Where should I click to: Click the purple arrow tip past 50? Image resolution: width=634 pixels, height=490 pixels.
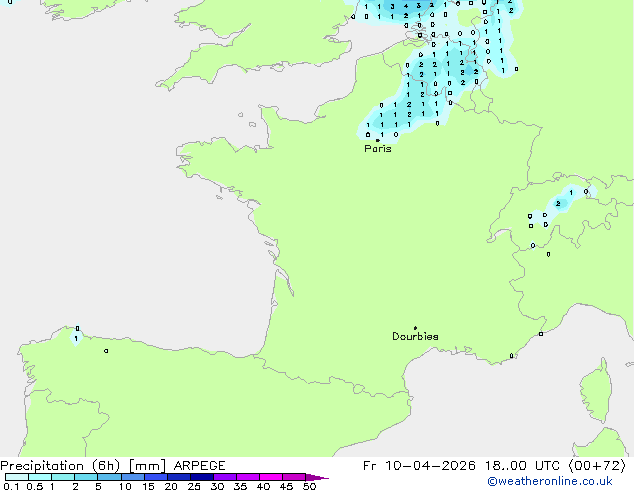click(x=317, y=477)
